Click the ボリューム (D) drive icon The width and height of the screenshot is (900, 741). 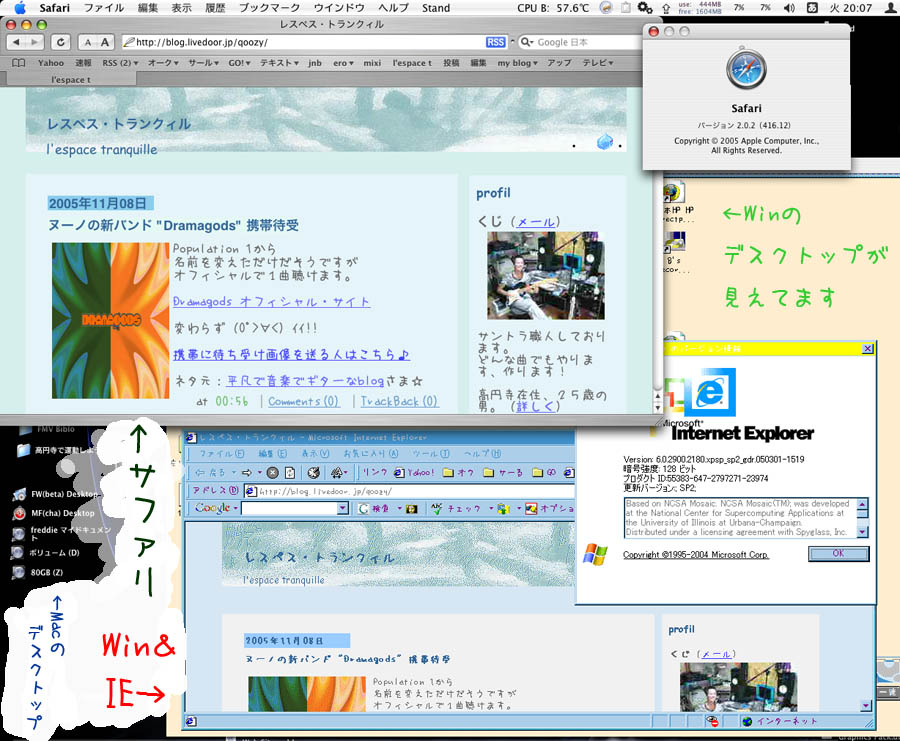[x=18, y=553]
